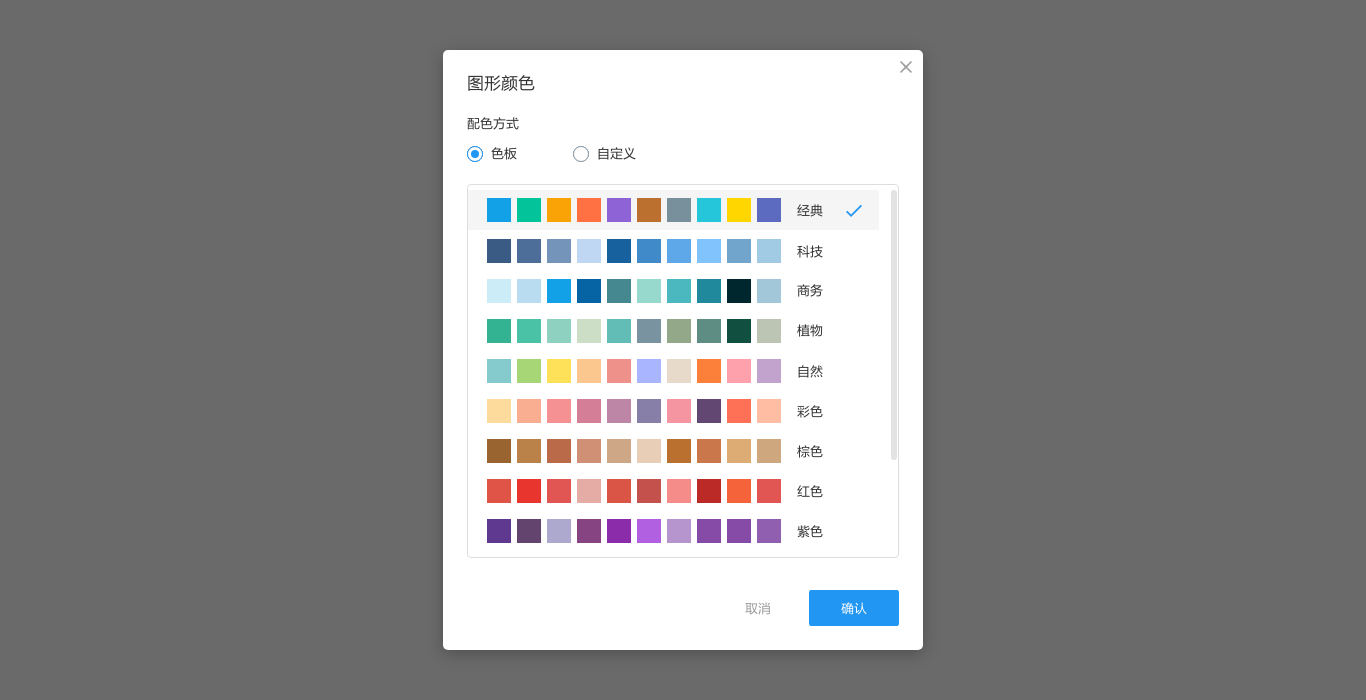Choose the 科技 palette label

(810, 251)
